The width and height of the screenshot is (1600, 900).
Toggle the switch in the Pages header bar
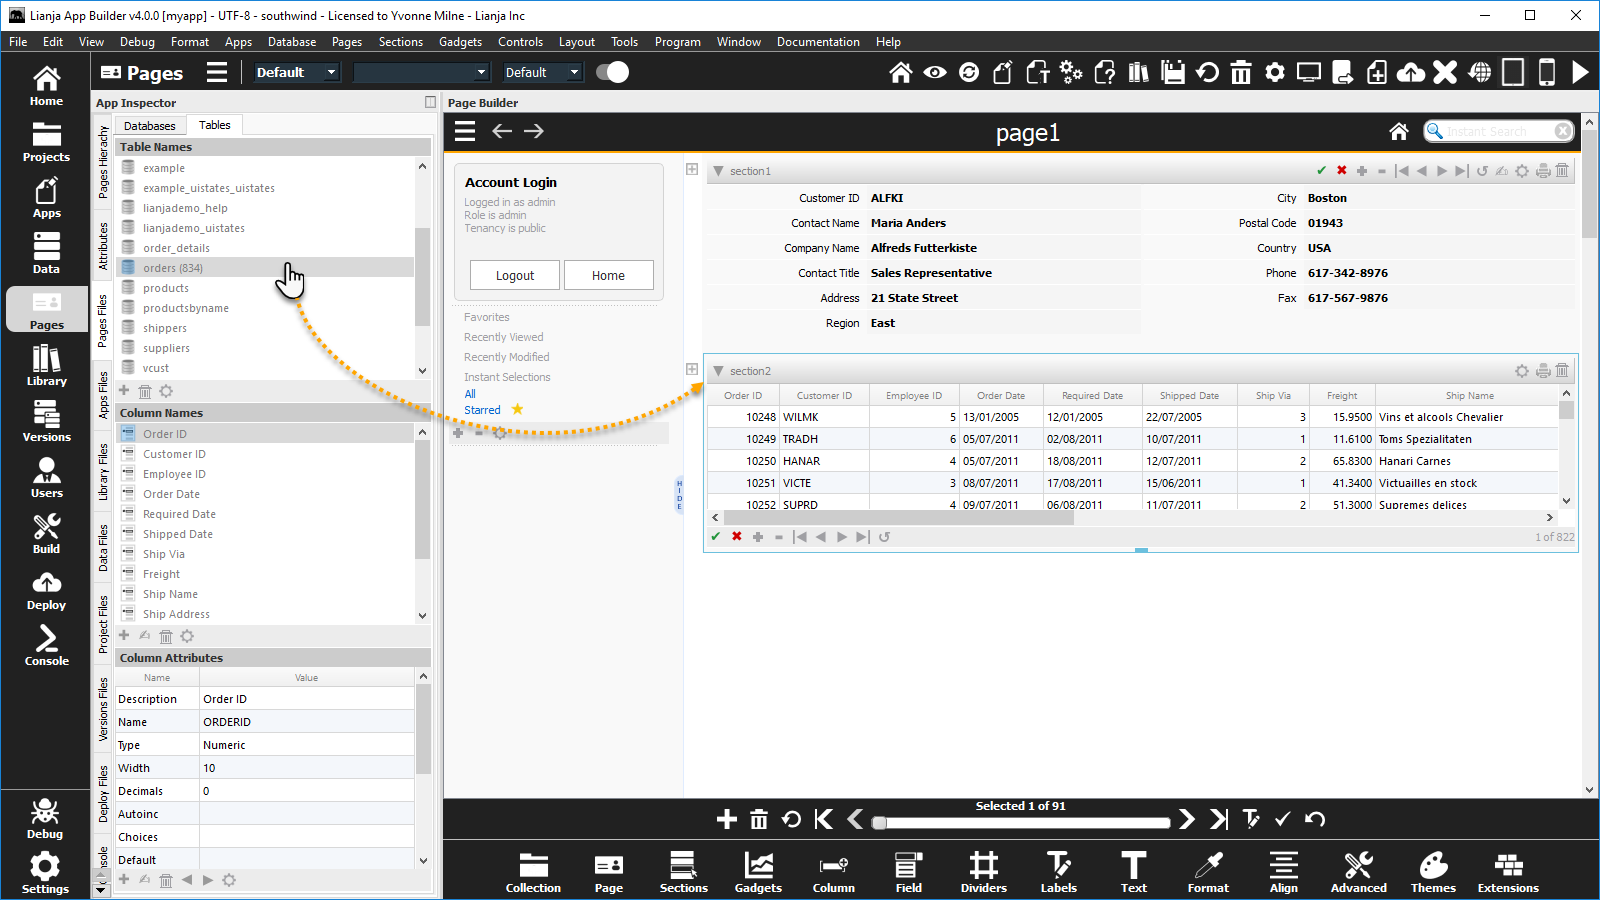[612, 72]
